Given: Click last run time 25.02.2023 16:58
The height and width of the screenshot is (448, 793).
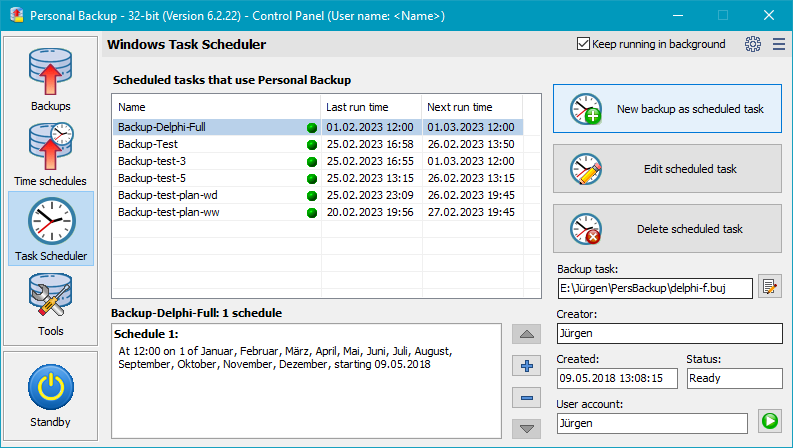Looking at the screenshot, I should coord(370,144).
